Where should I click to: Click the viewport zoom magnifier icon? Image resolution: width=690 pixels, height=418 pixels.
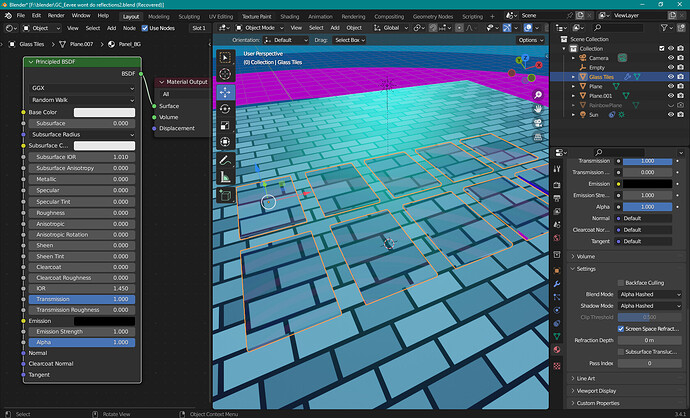point(538,95)
